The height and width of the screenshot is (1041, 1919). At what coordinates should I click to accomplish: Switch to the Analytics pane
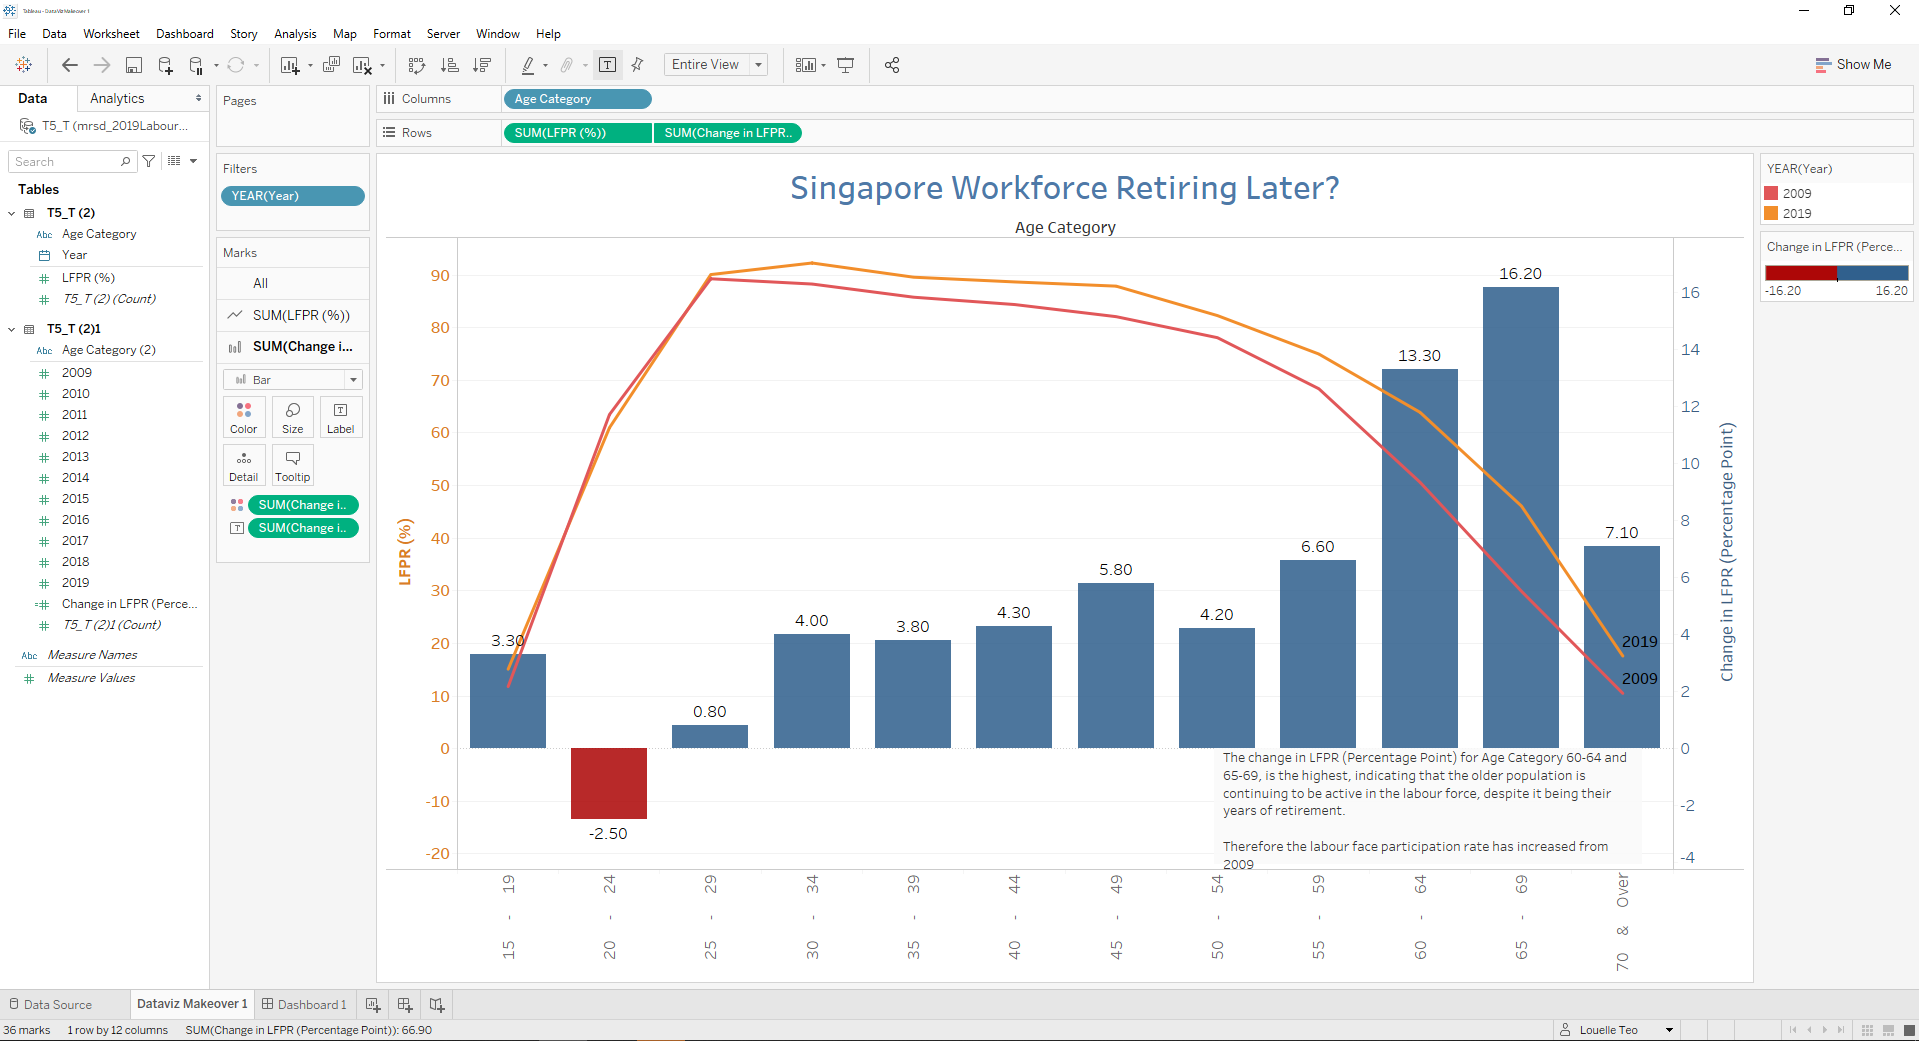[x=117, y=98]
